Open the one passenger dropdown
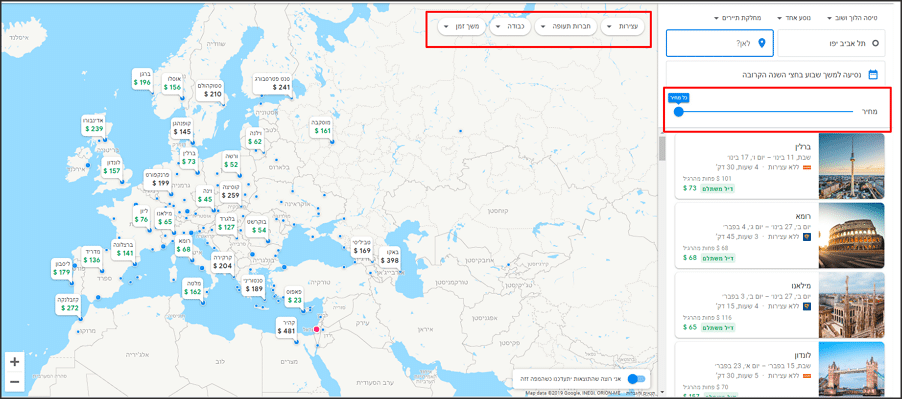The height and width of the screenshot is (399, 902). (x=794, y=18)
